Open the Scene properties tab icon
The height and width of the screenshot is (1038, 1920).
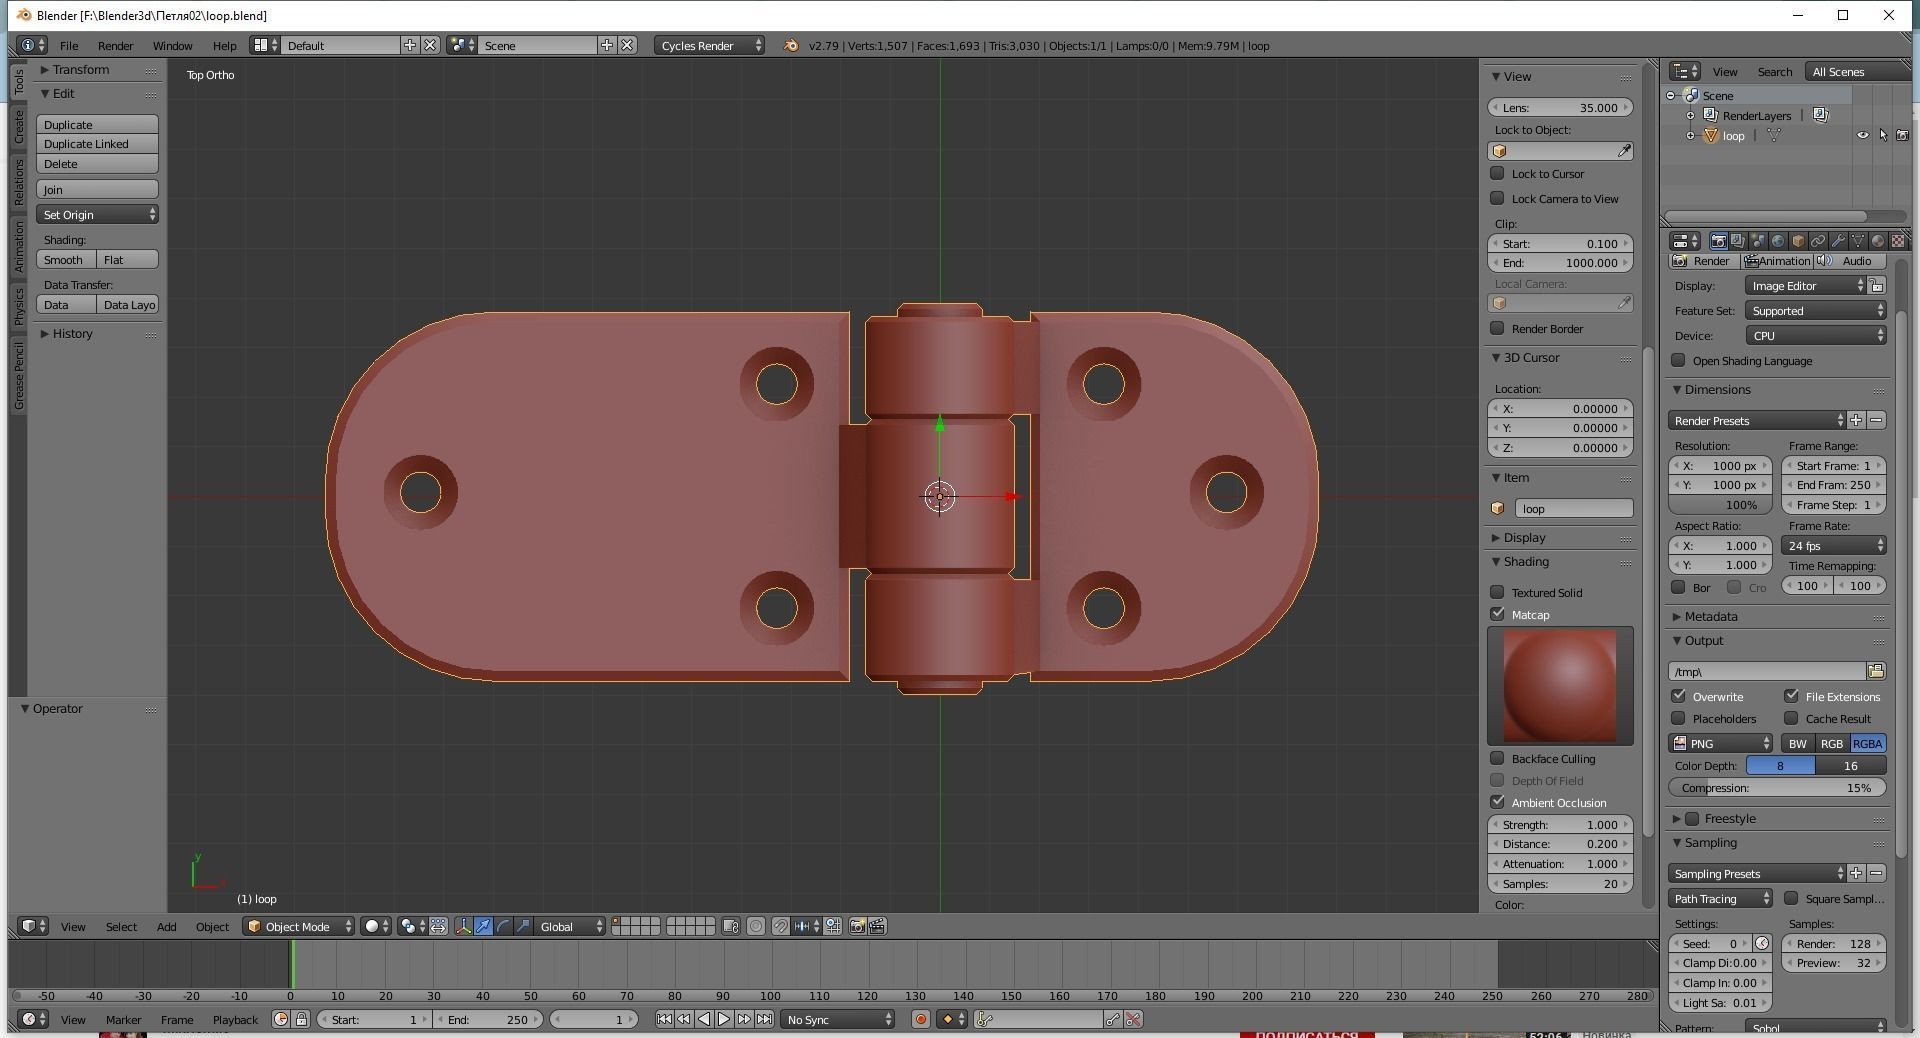[x=1758, y=241]
